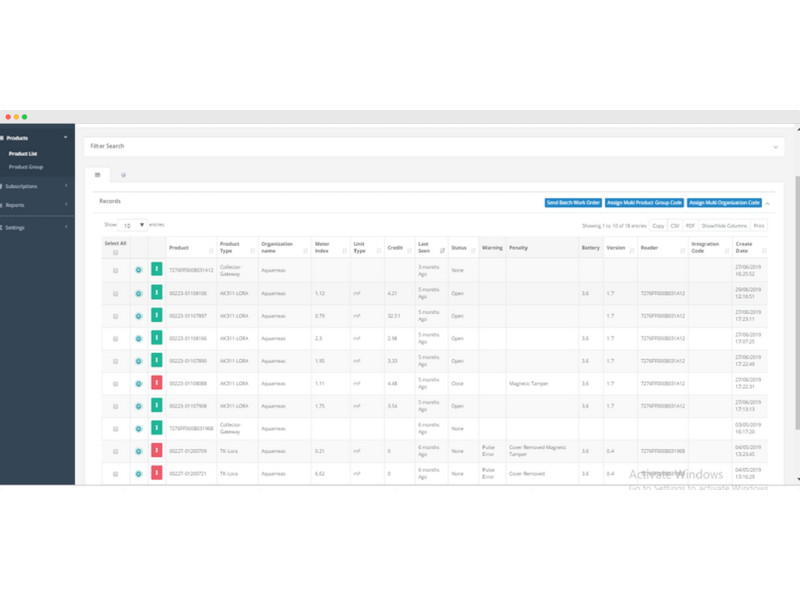
Task: Click the blue settings icon for product 00223-01108106
Action: 138,293
